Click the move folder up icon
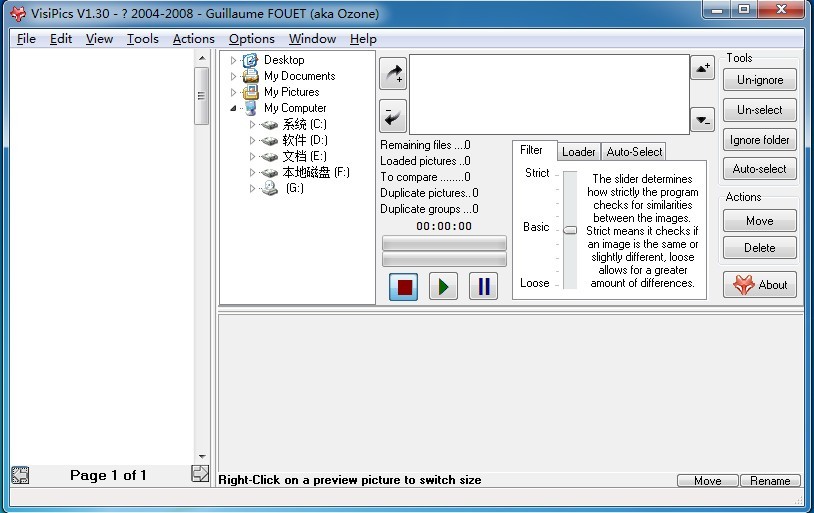Image resolution: width=814 pixels, height=513 pixels. 702,68
